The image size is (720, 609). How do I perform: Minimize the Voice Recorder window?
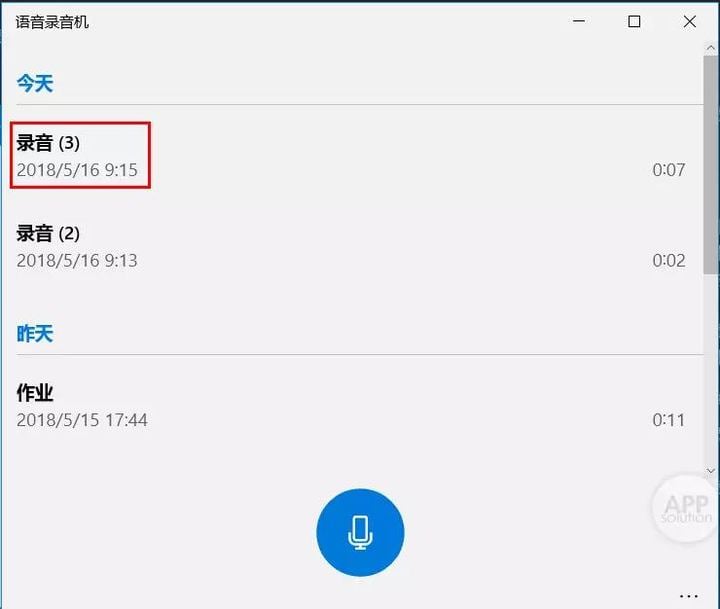coord(579,21)
